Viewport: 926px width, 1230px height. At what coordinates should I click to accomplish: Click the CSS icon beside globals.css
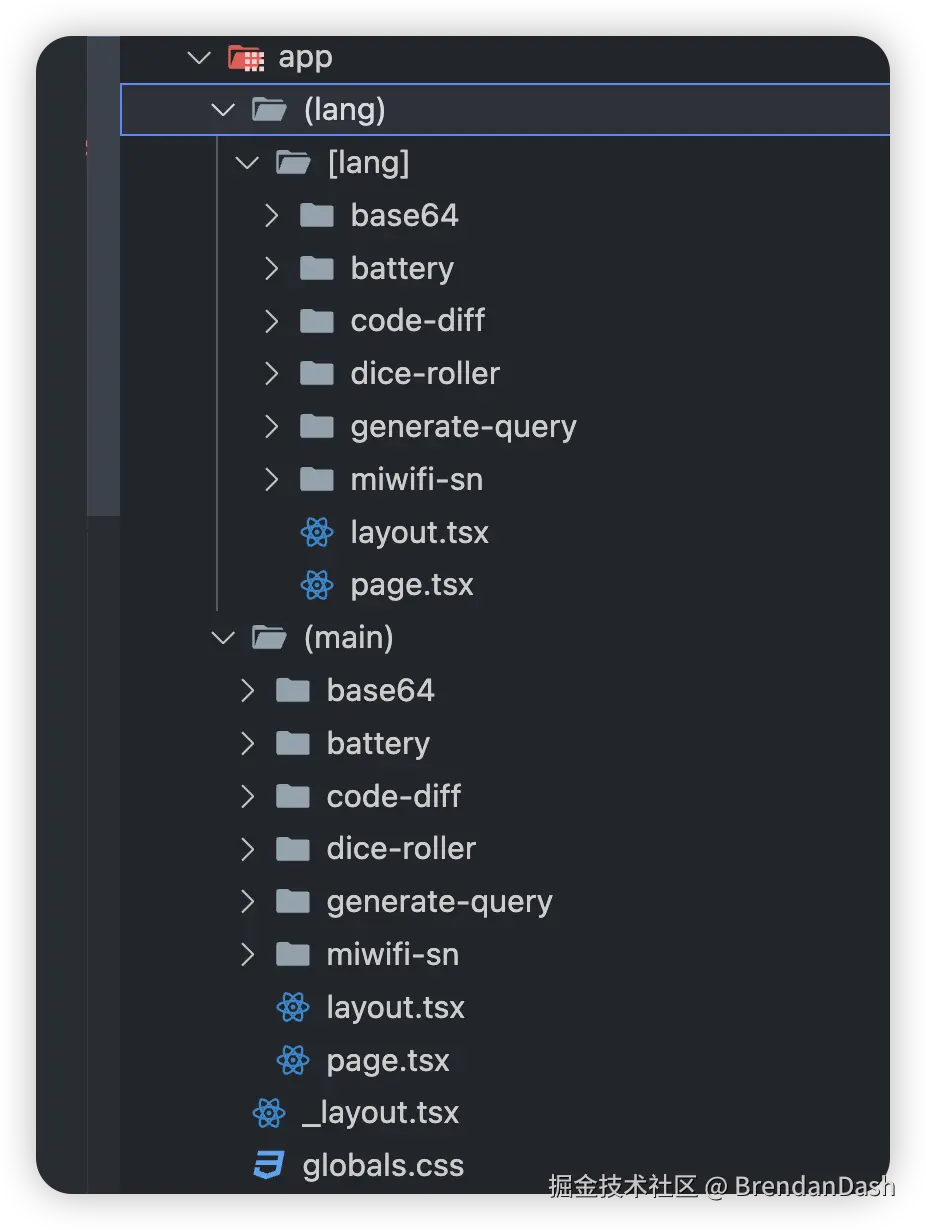point(269,1166)
